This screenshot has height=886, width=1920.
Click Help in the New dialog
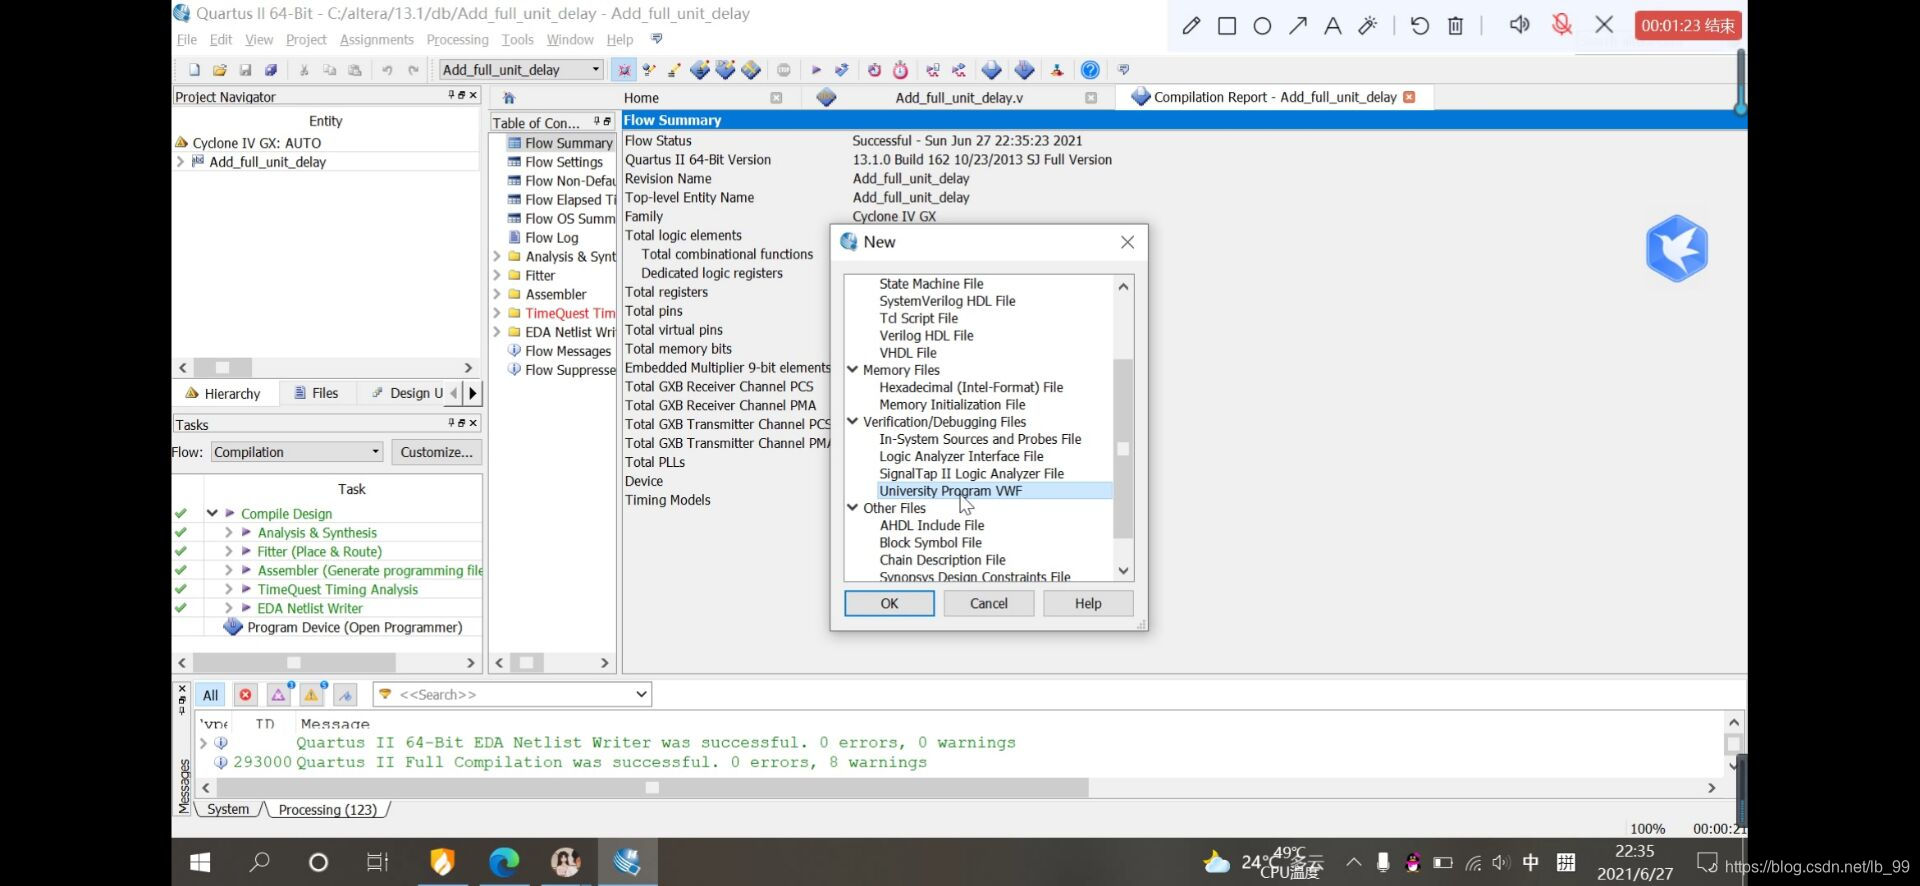pyautogui.click(x=1088, y=604)
